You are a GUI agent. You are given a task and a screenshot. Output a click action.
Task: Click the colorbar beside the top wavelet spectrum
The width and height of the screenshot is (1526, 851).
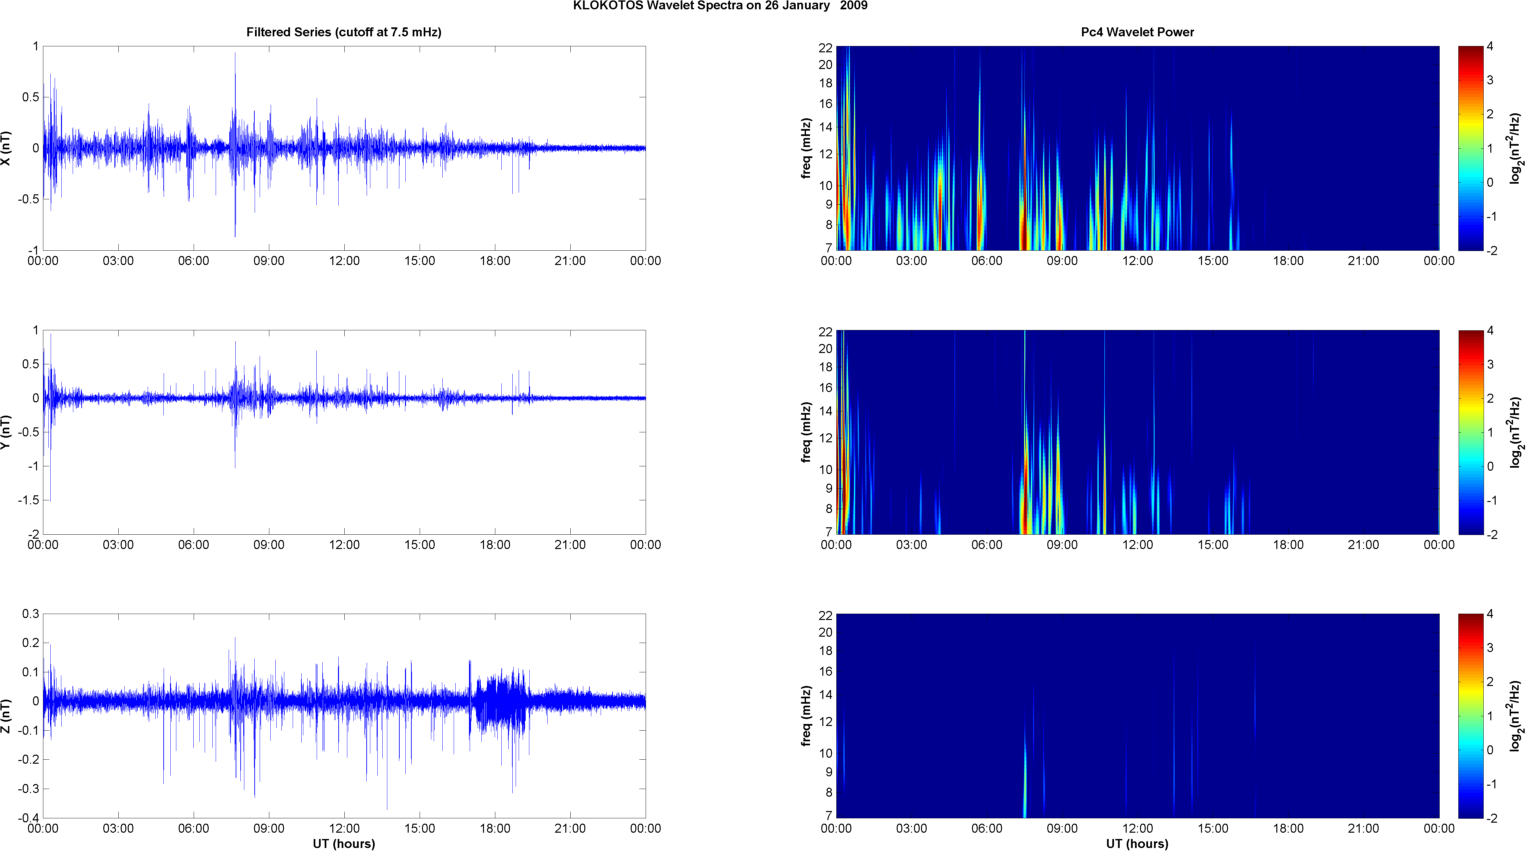click(x=1470, y=148)
